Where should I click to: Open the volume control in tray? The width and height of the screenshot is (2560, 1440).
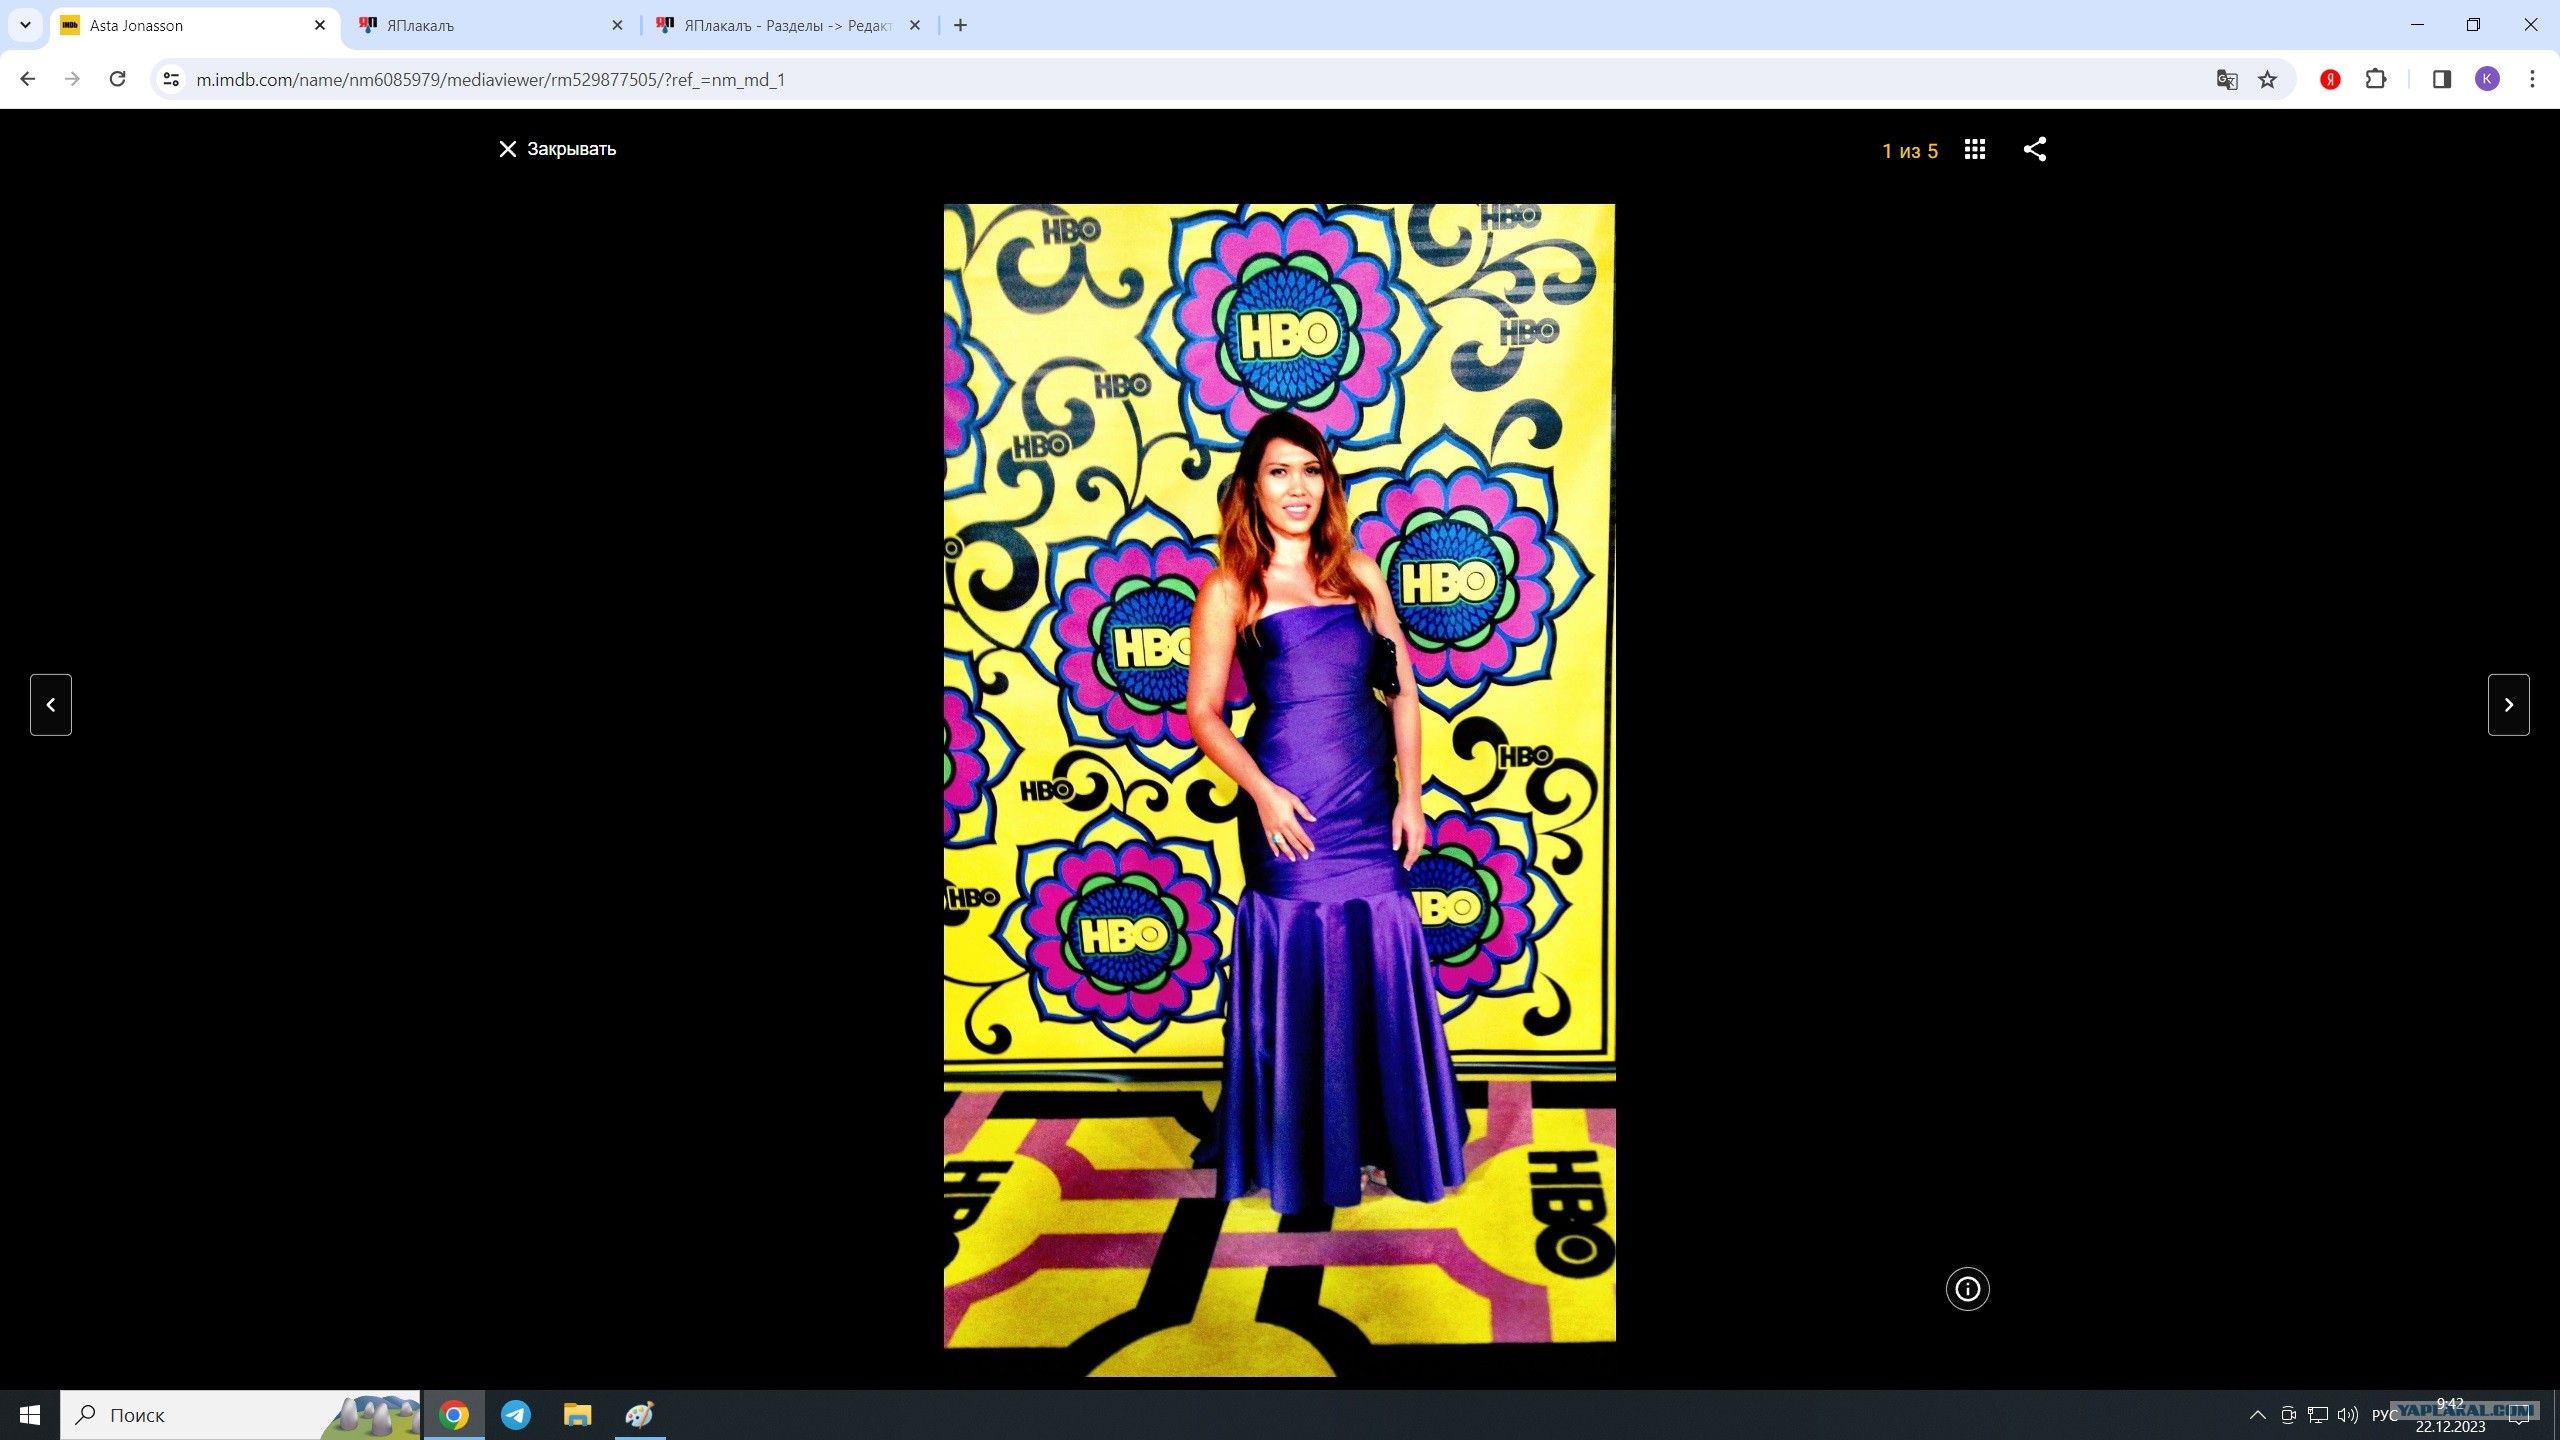pos(2348,1415)
